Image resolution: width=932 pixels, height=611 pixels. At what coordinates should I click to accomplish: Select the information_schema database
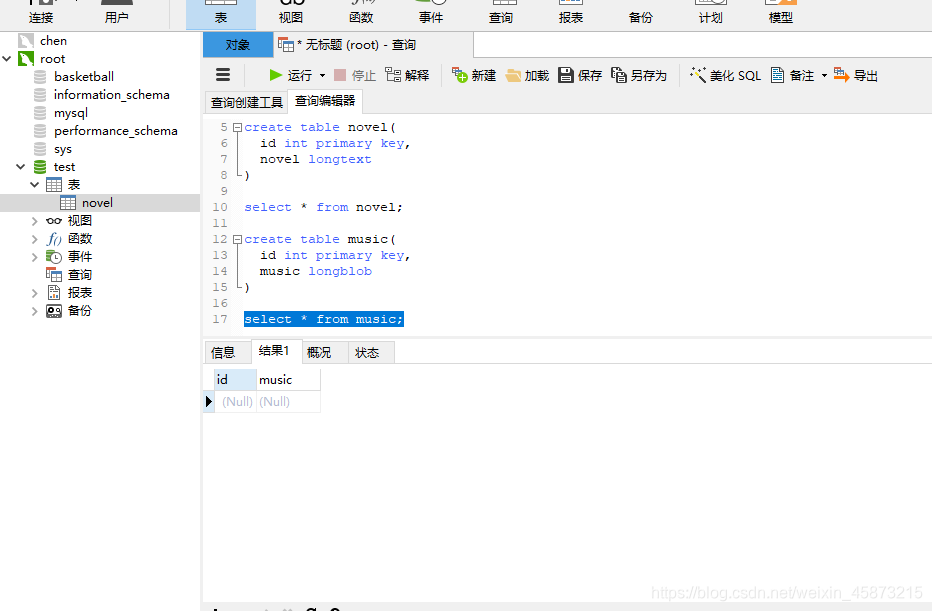[x=112, y=95]
